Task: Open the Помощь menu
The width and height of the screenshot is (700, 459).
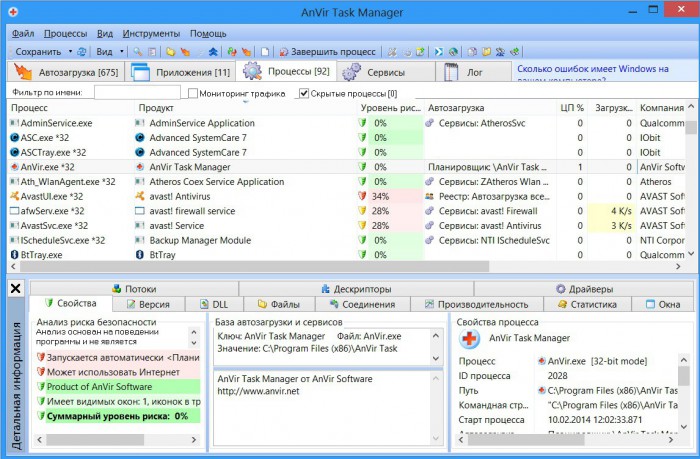Action: click(x=208, y=33)
